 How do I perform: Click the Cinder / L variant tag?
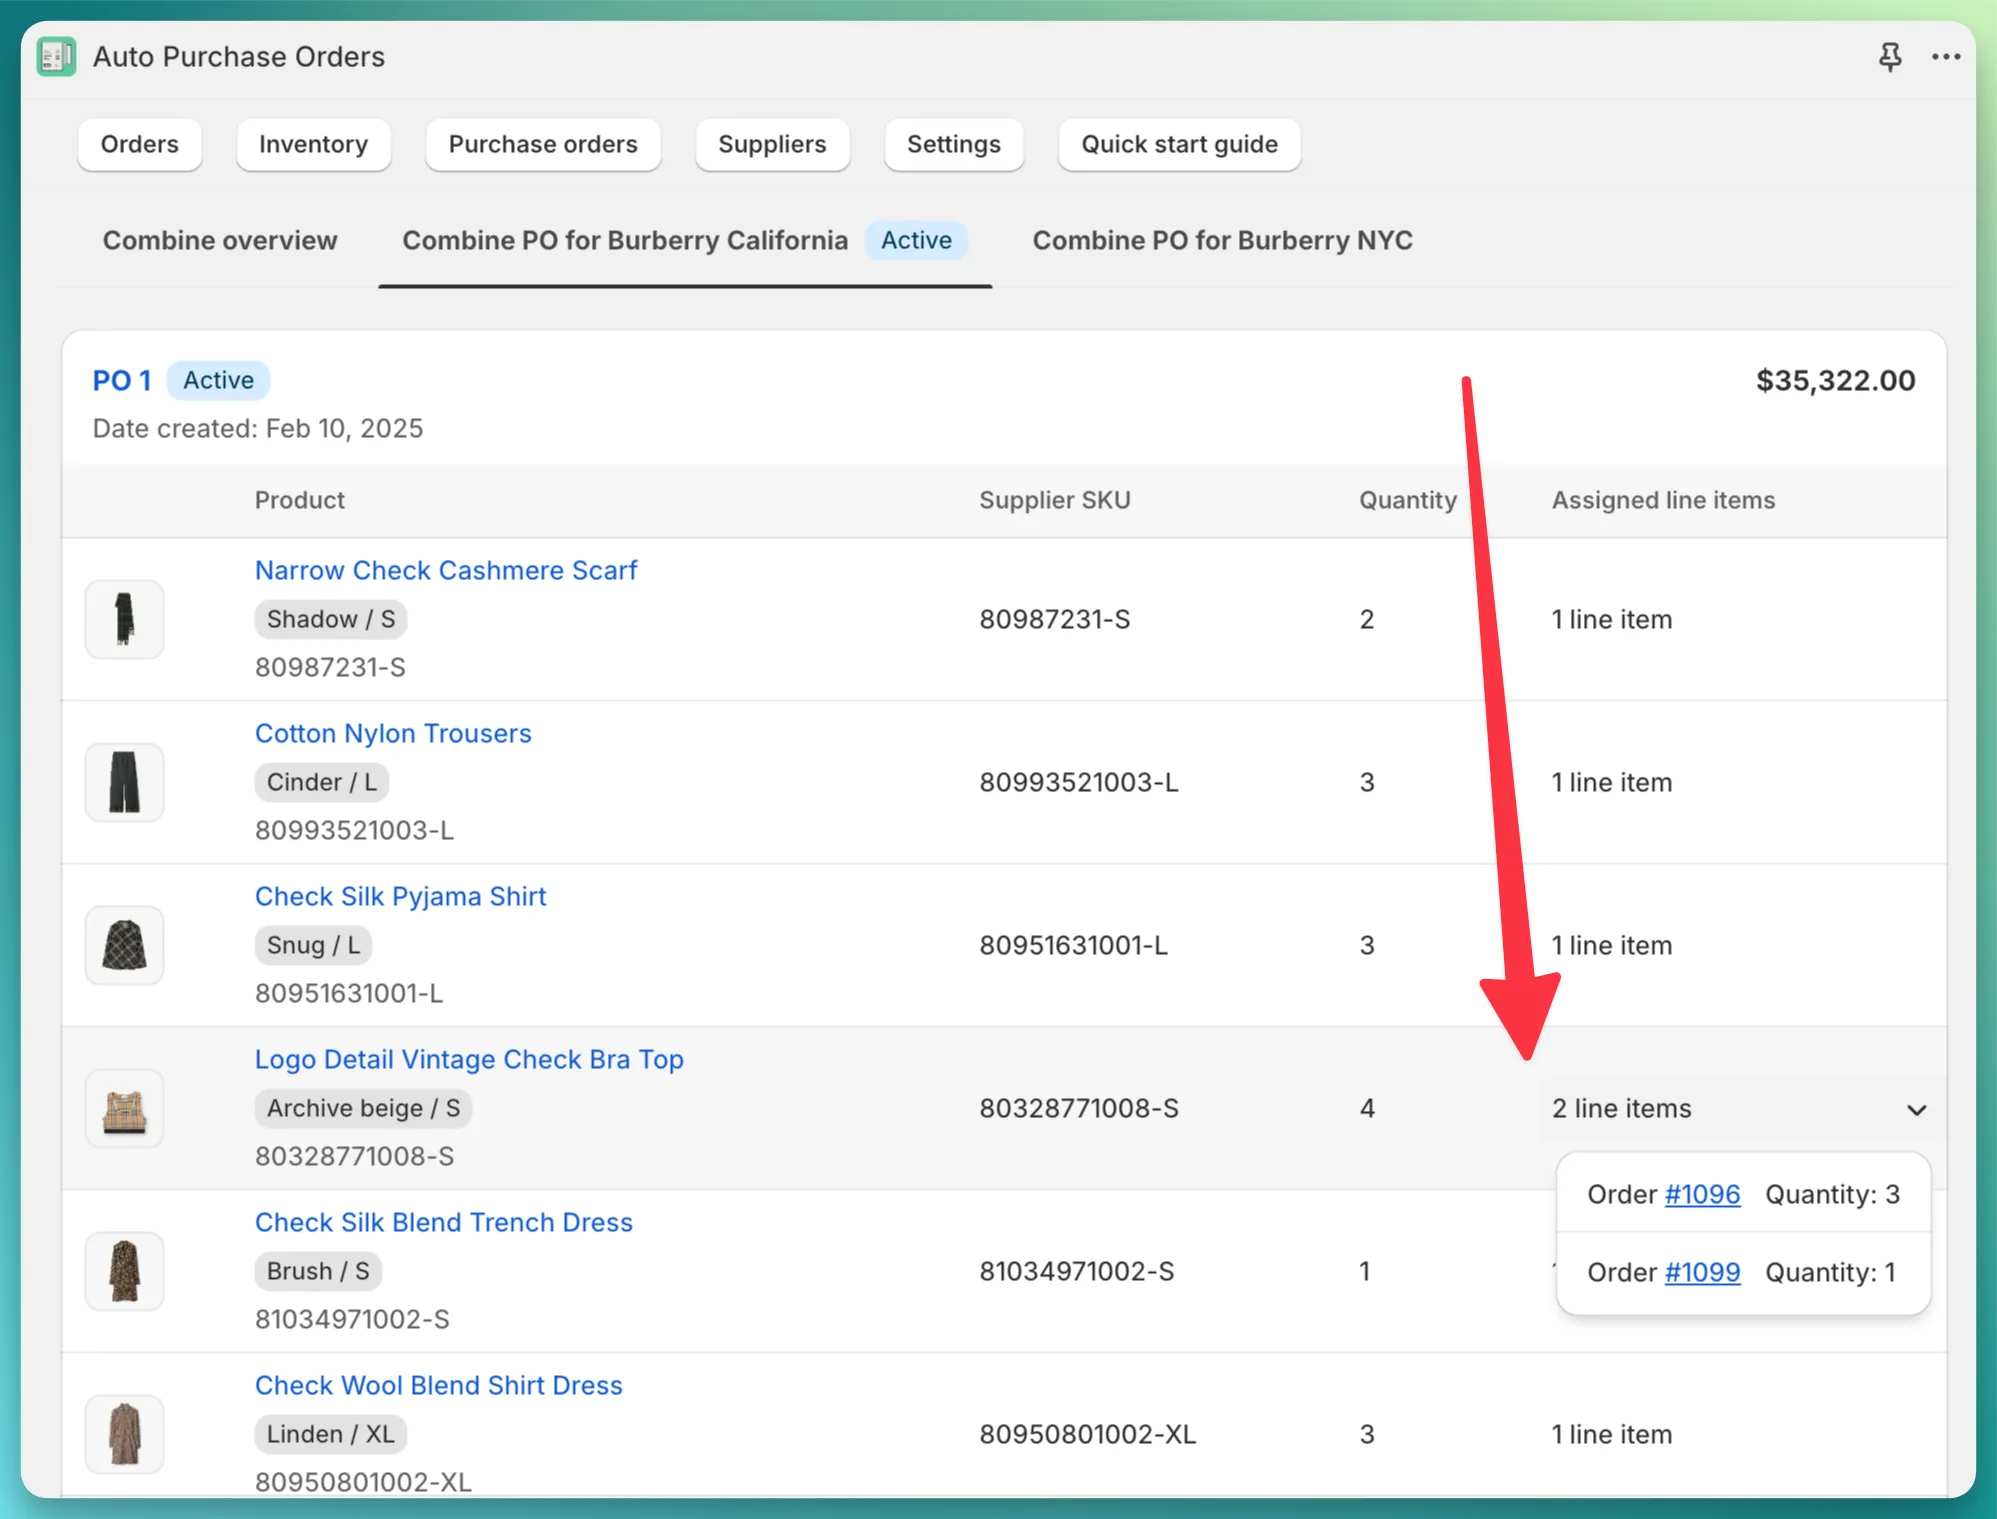tap(322, 782)
